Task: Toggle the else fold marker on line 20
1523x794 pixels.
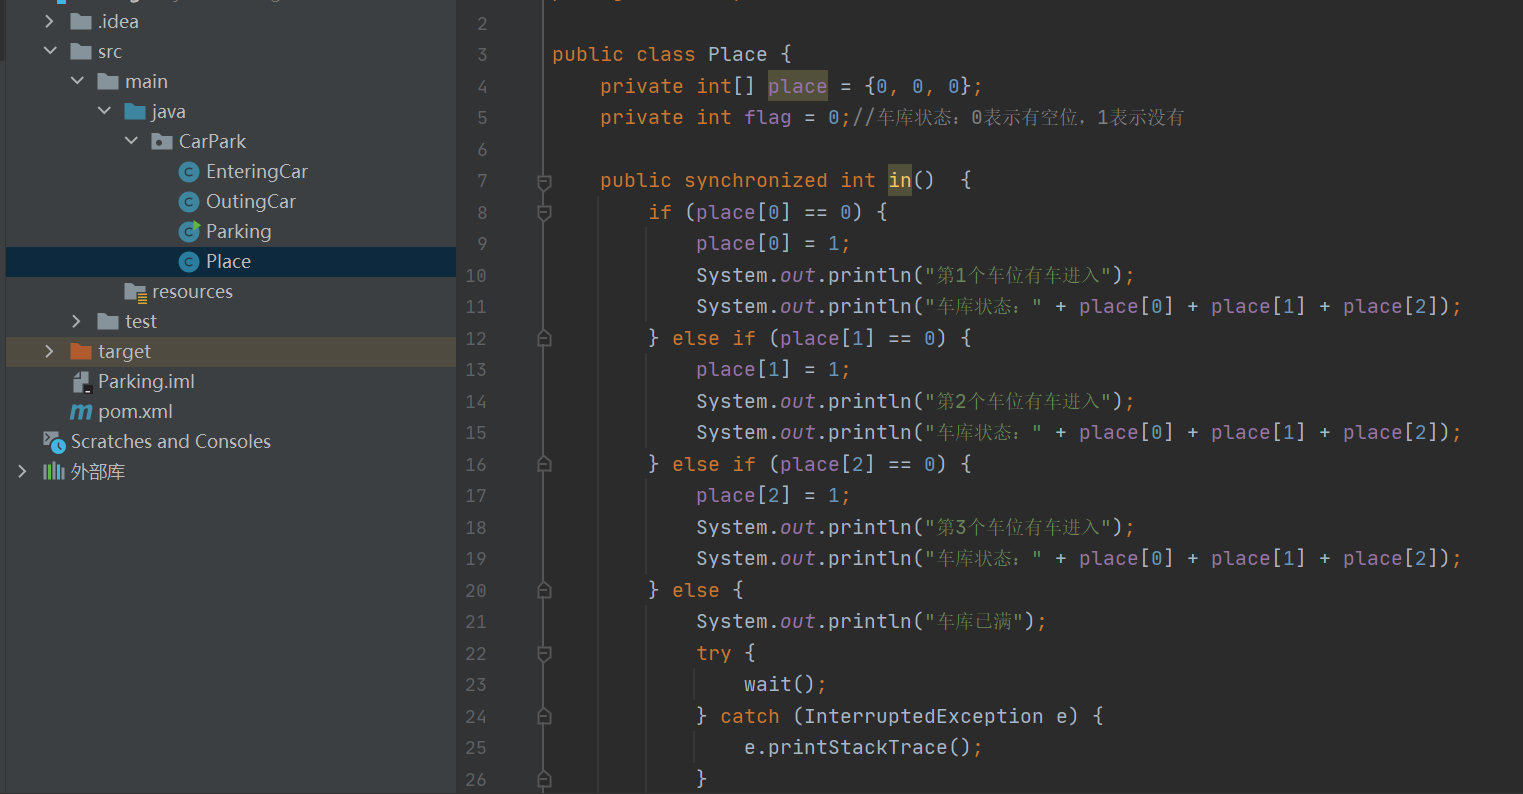Action: (544, 590)
